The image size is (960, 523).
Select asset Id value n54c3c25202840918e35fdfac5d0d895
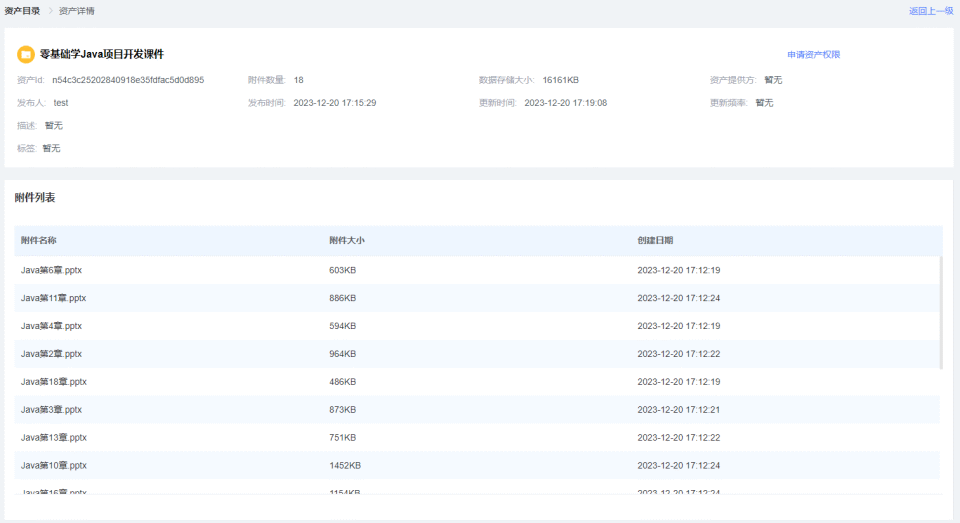coord(128,80)
